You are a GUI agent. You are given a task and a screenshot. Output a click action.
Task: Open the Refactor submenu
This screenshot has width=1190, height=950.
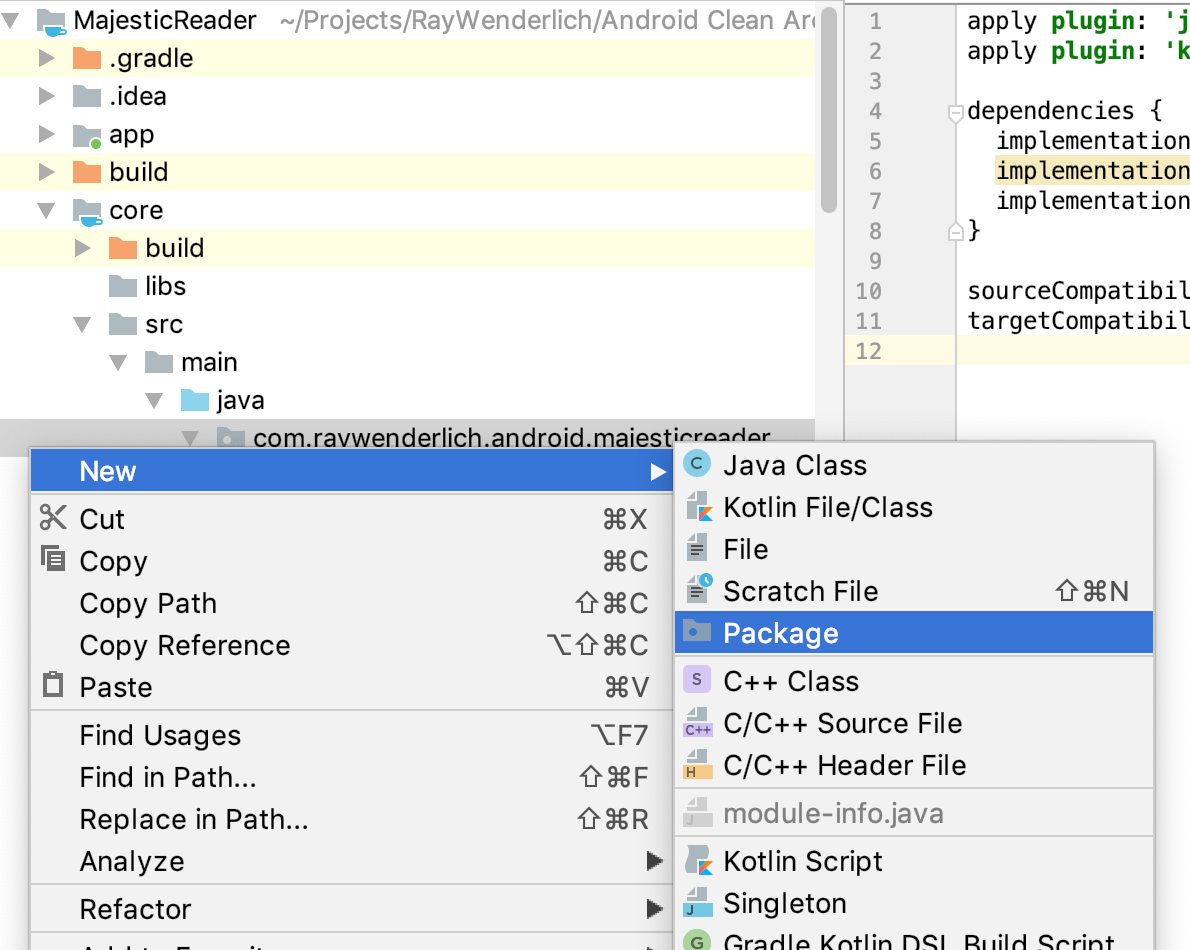[351, 909]
